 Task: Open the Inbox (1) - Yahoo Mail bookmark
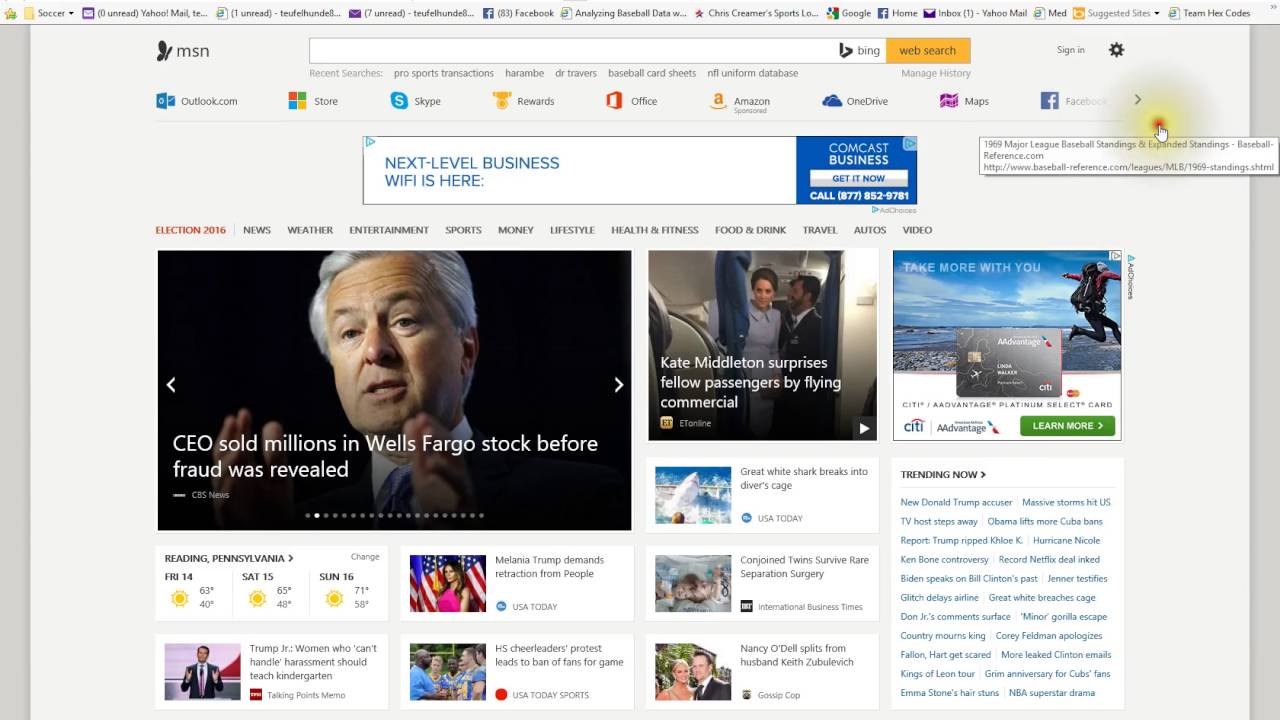point(975,13)
